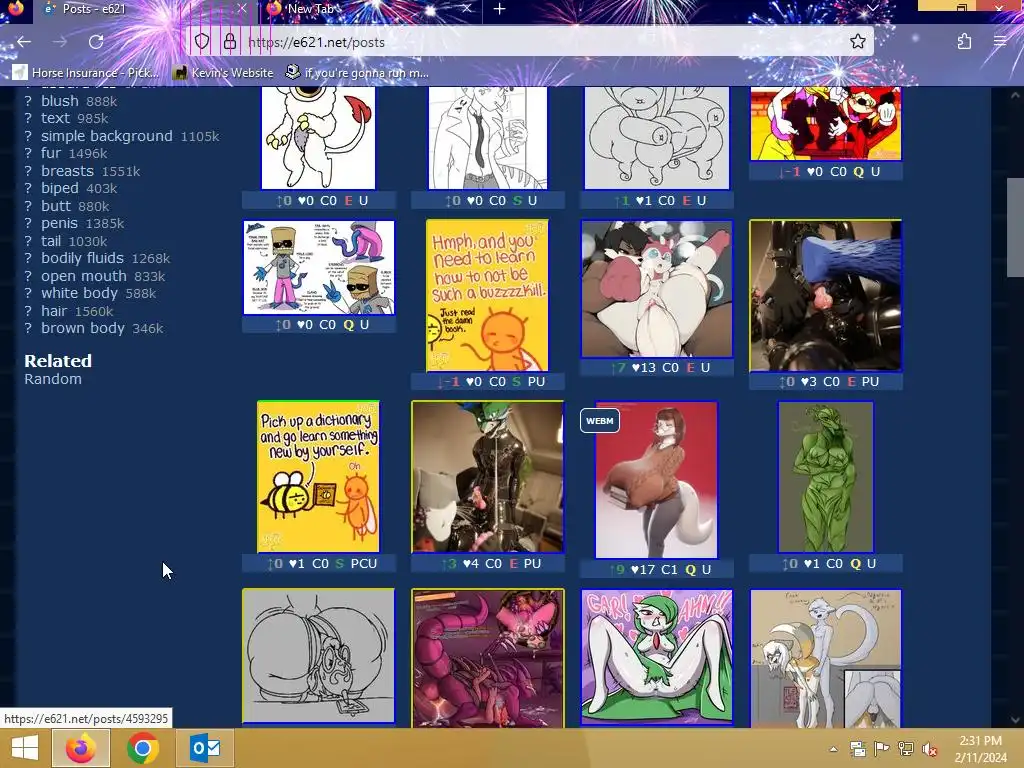
Task: Click the page vertical scrollbar thumb
Action: click(x=1015, y=227)
